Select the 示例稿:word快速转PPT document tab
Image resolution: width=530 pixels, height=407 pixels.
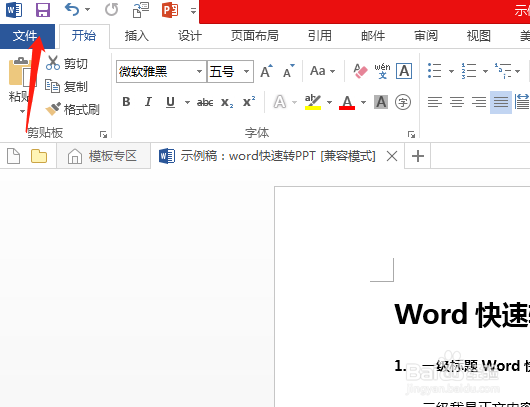[x=277, y=156]
